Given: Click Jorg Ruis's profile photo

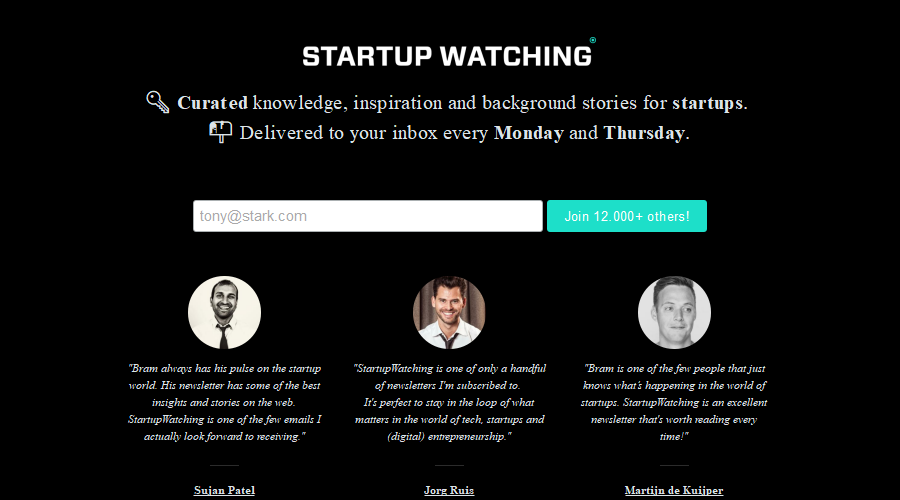Looking at the screenshot, I should [x=449, y=313].
